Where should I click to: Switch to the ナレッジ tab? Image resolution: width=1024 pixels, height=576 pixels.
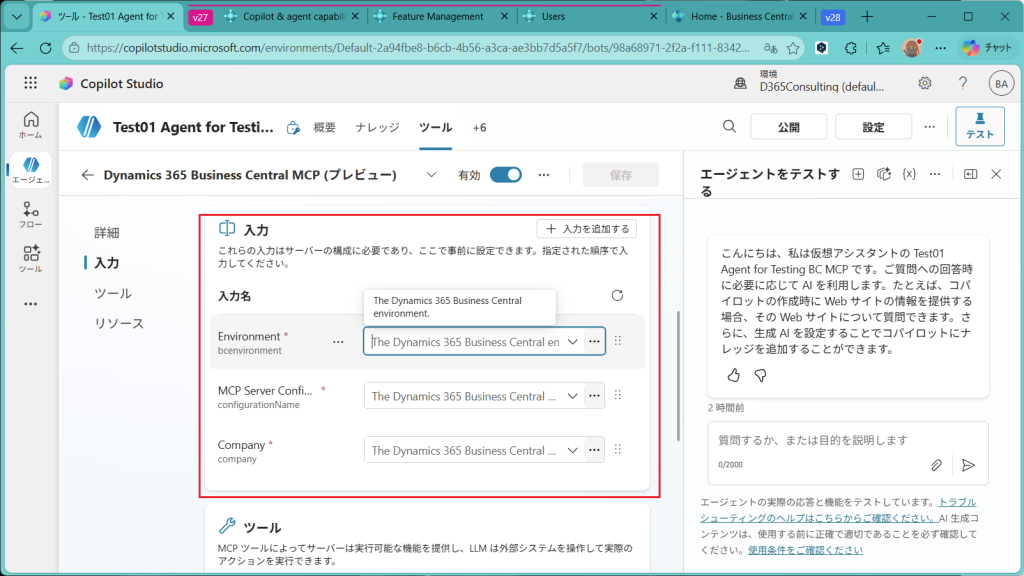tap(377, 127)
